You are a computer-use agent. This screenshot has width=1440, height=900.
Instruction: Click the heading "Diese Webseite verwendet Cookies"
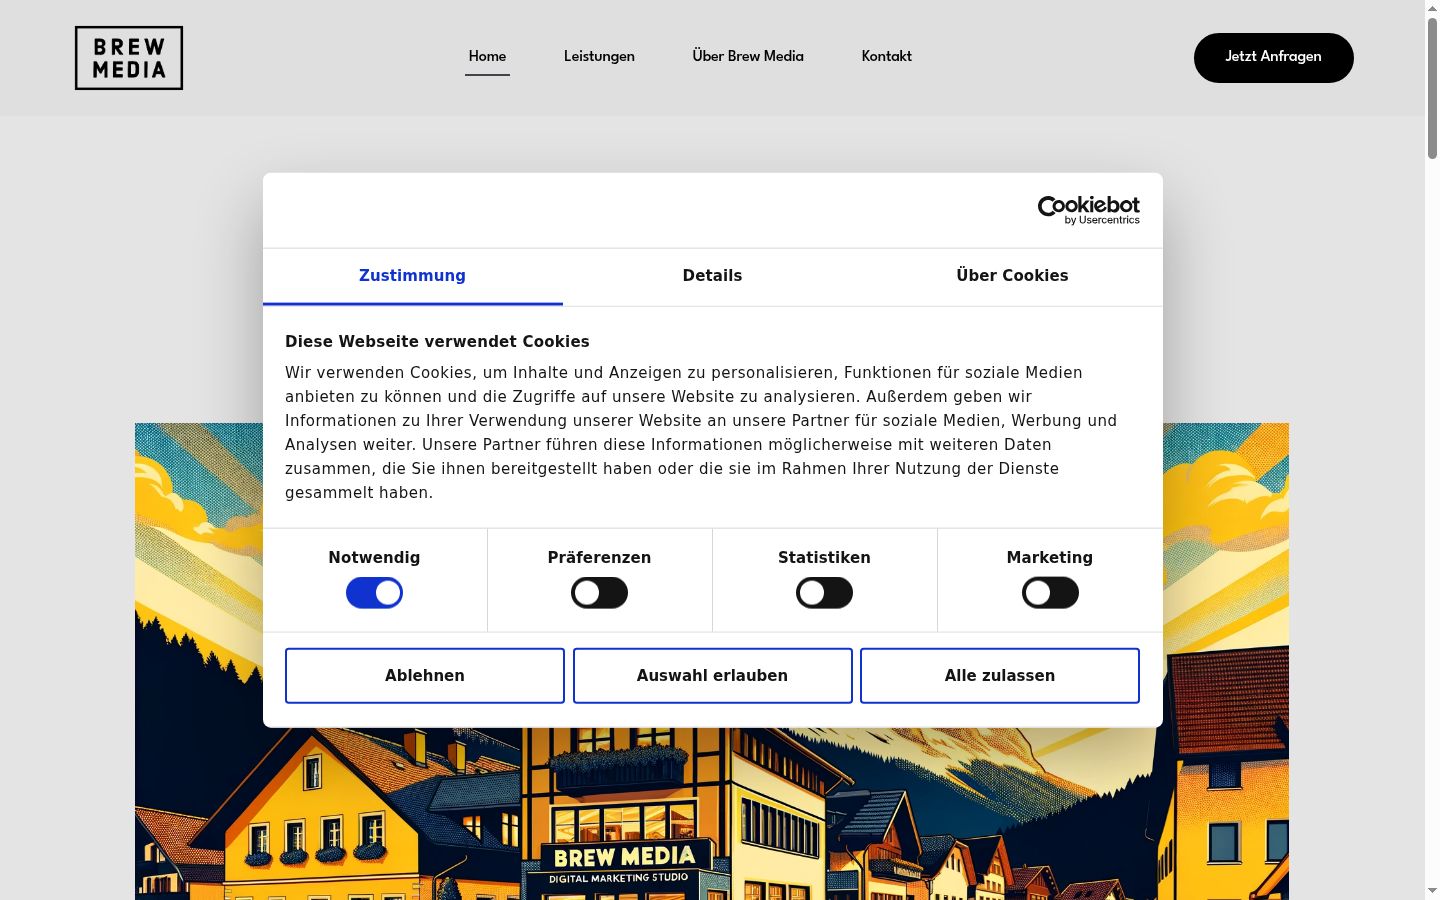click(437, 342)
